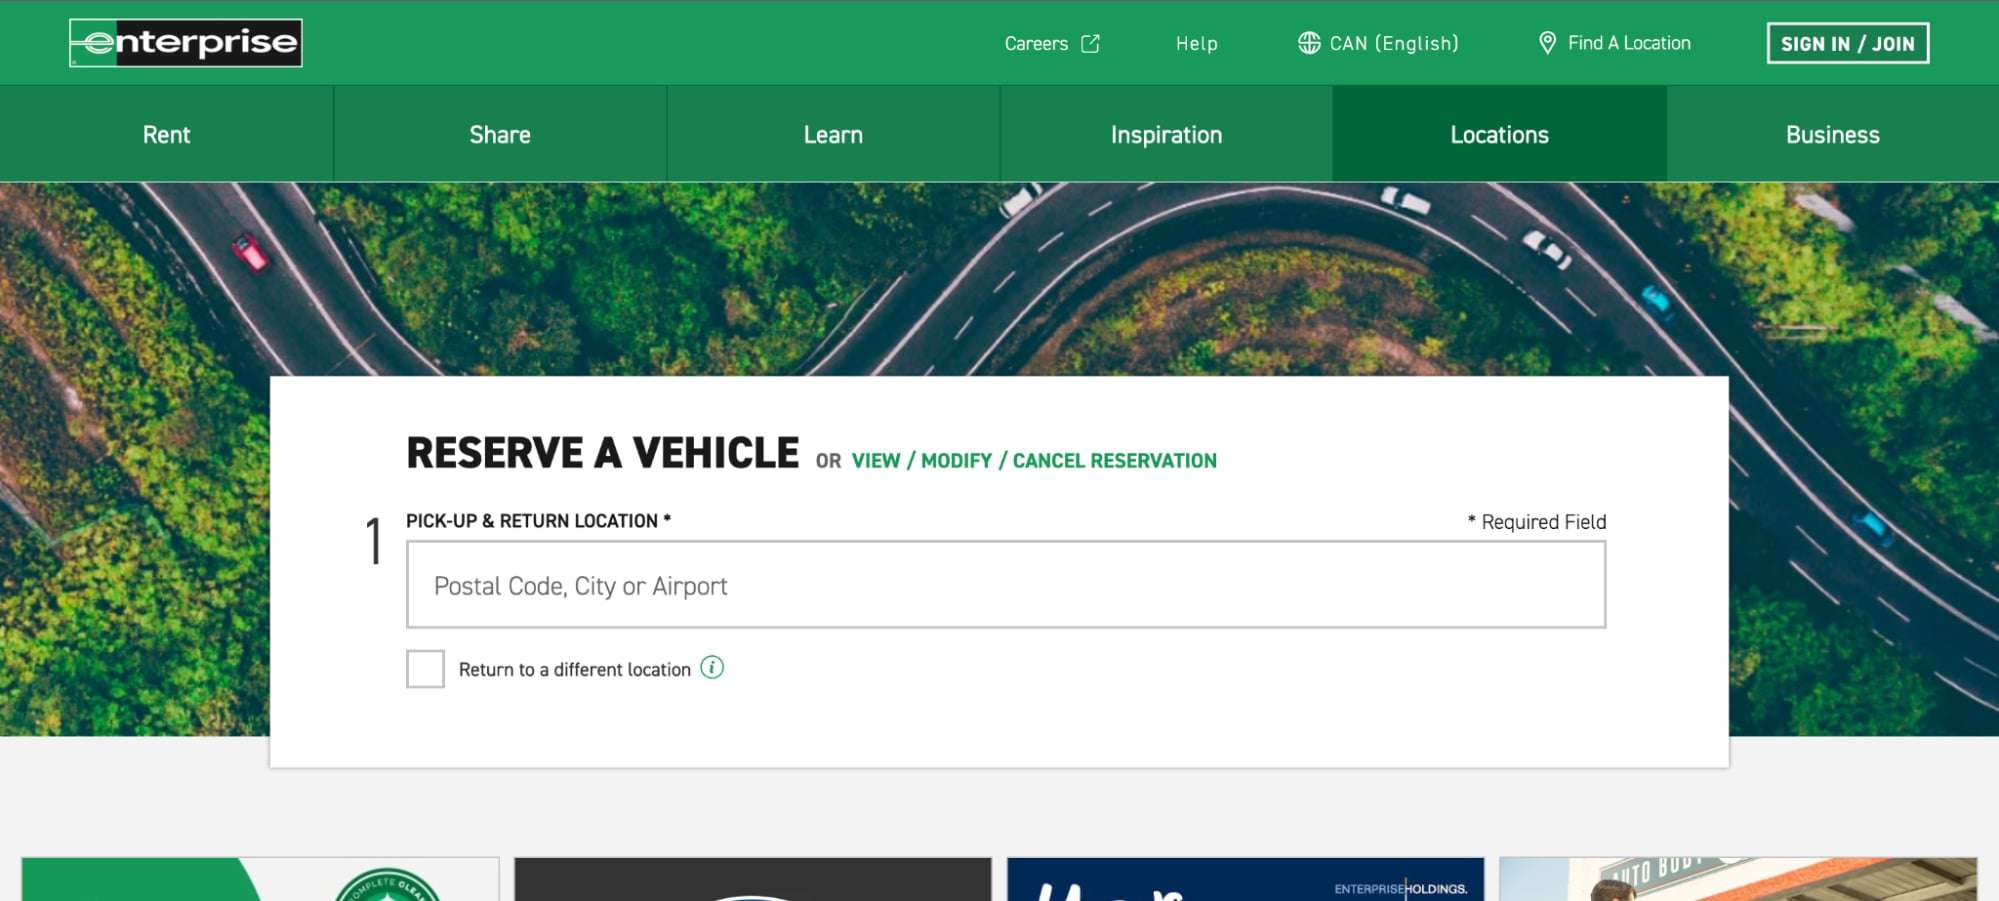1999x901 pixels.
Task: Open the Careers external link
Action: [x=1052, y=43]
